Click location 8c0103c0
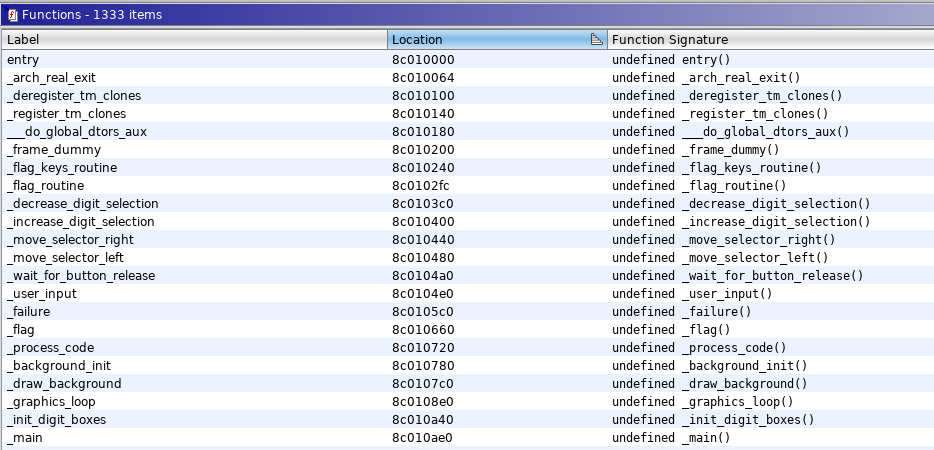 coord(423,203)
